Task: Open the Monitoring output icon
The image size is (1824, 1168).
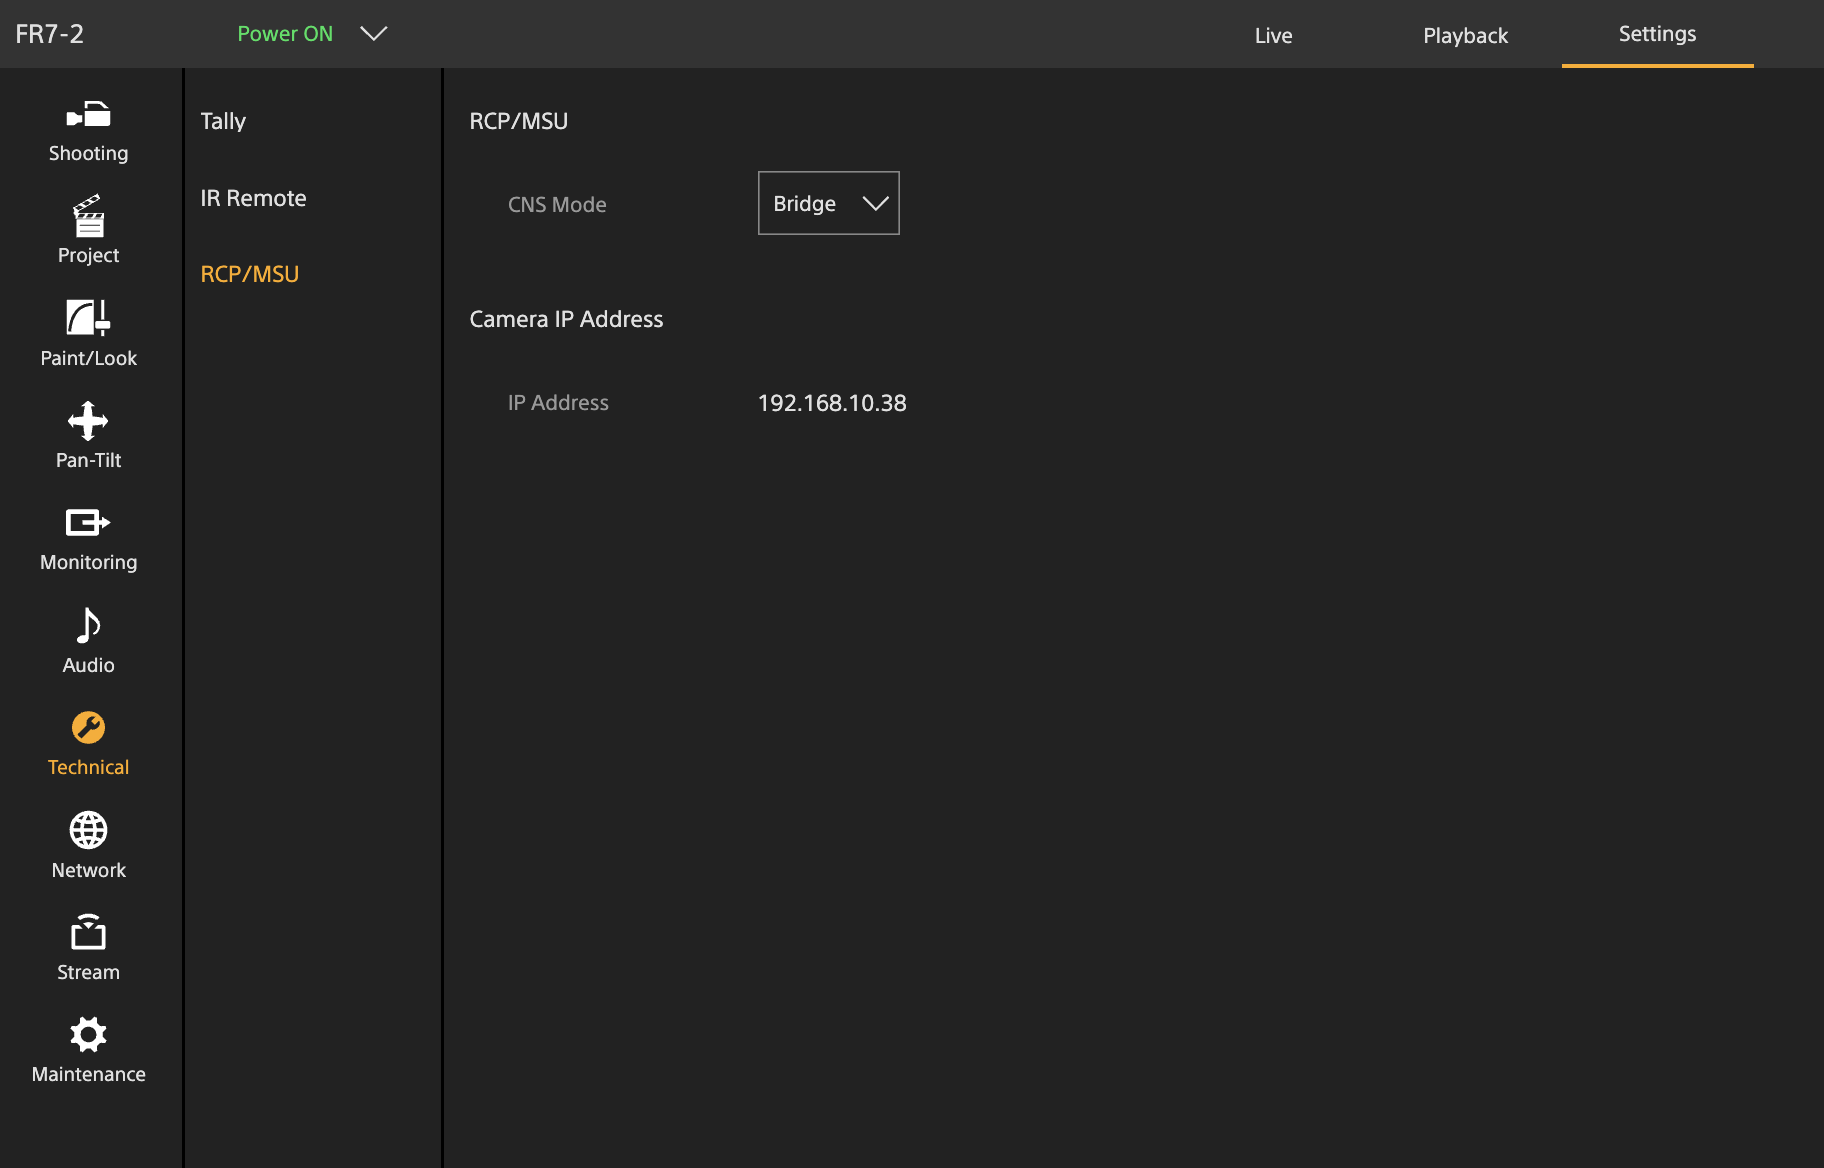Action: pyautogui.click(x=88, y=522)
